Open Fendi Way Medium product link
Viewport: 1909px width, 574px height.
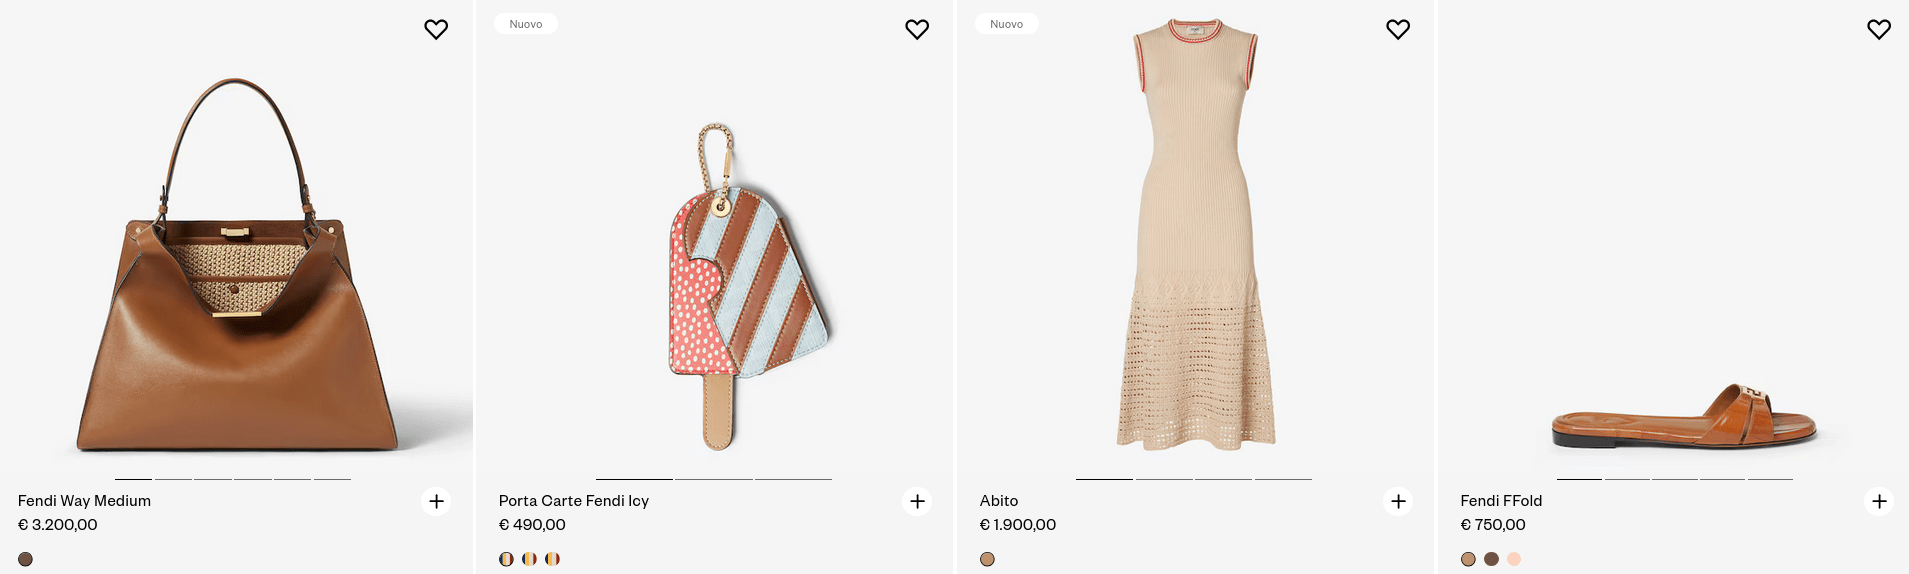[x=84, y=501]
